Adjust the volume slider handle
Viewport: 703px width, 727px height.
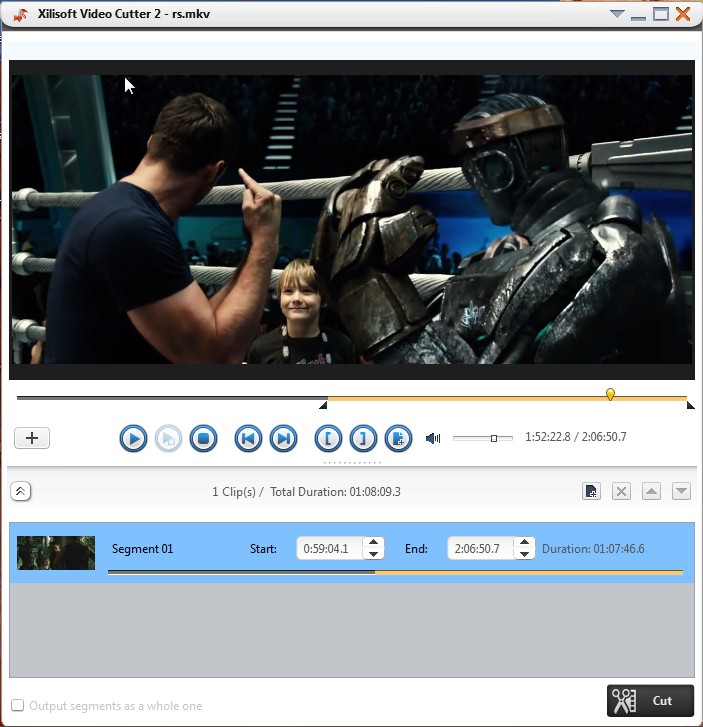[494, 438]
